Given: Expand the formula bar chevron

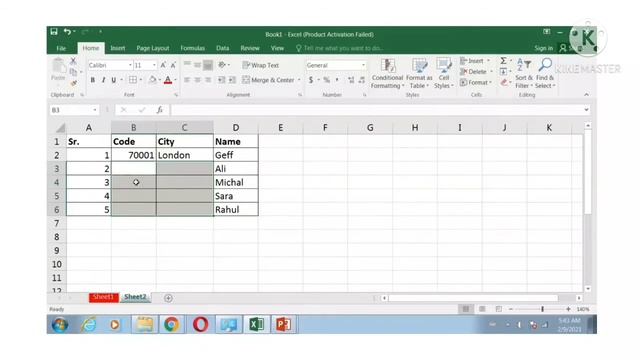Looking at the screenshot, I should (x=586, y=110).
